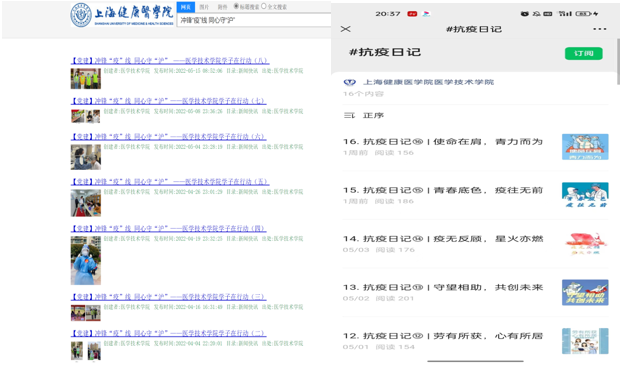Click the 16个内容 count text
The width and height of the screenshot is (629, 376).
pyautogui.click(x=363, y=94)
